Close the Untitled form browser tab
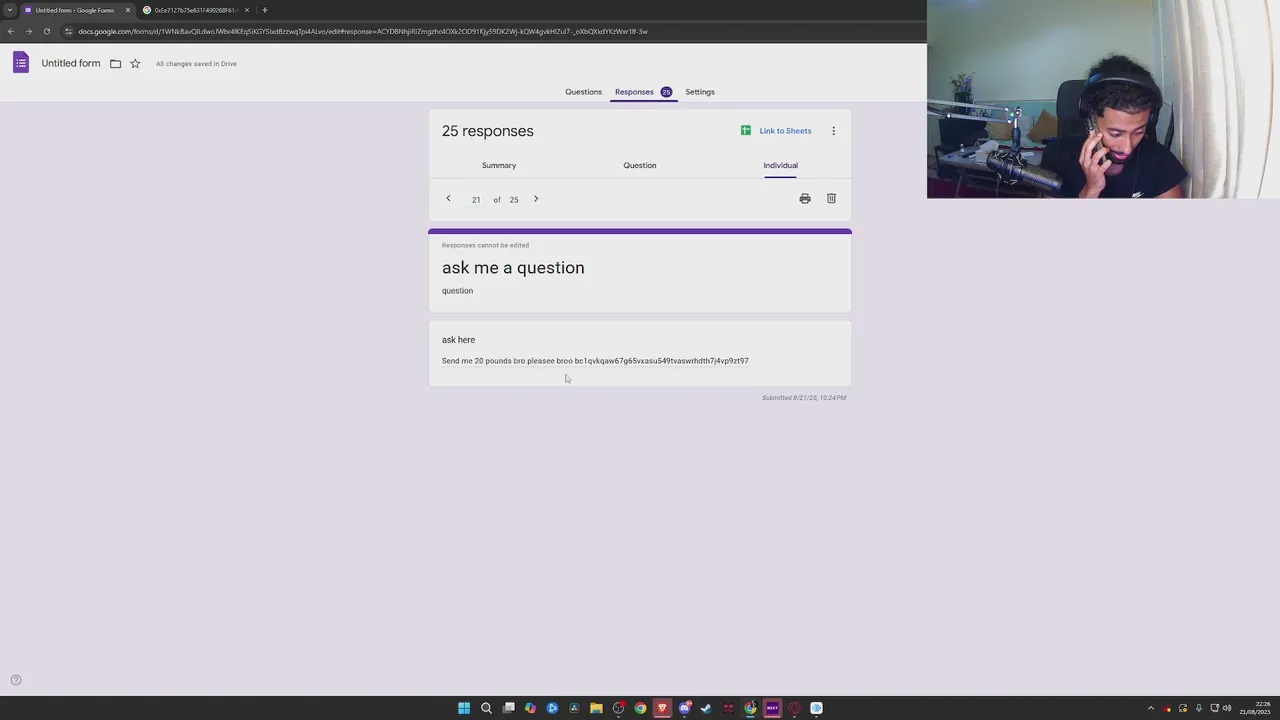 pyautogui.click(x=128, y=10)
